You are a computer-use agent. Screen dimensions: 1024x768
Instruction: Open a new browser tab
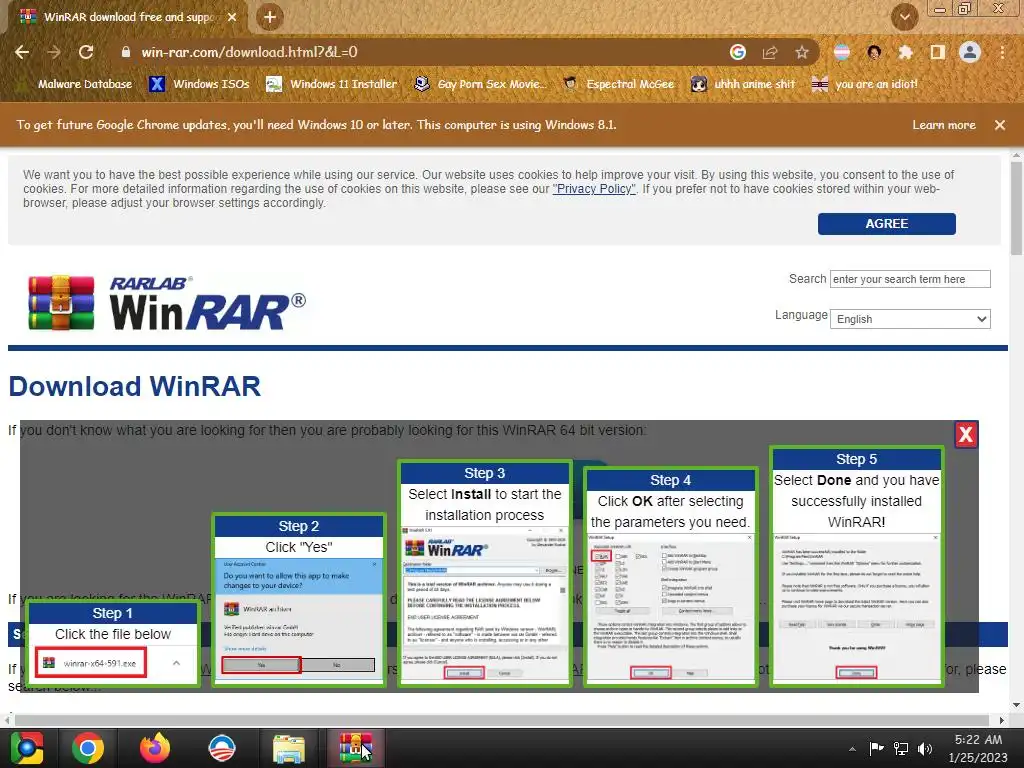(x=269, y=17)
